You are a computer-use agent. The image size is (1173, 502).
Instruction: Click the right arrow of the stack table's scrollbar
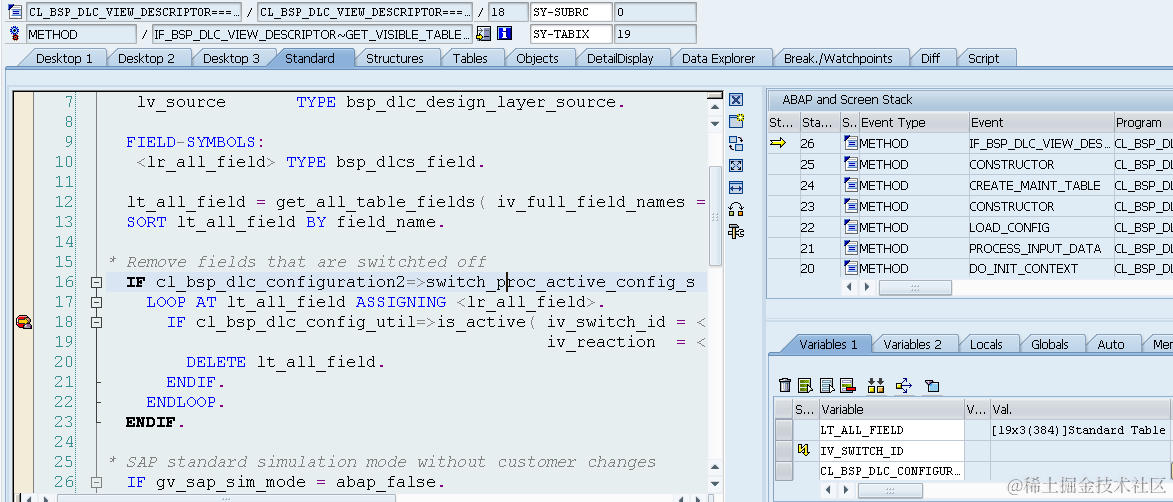pos(867,288)
